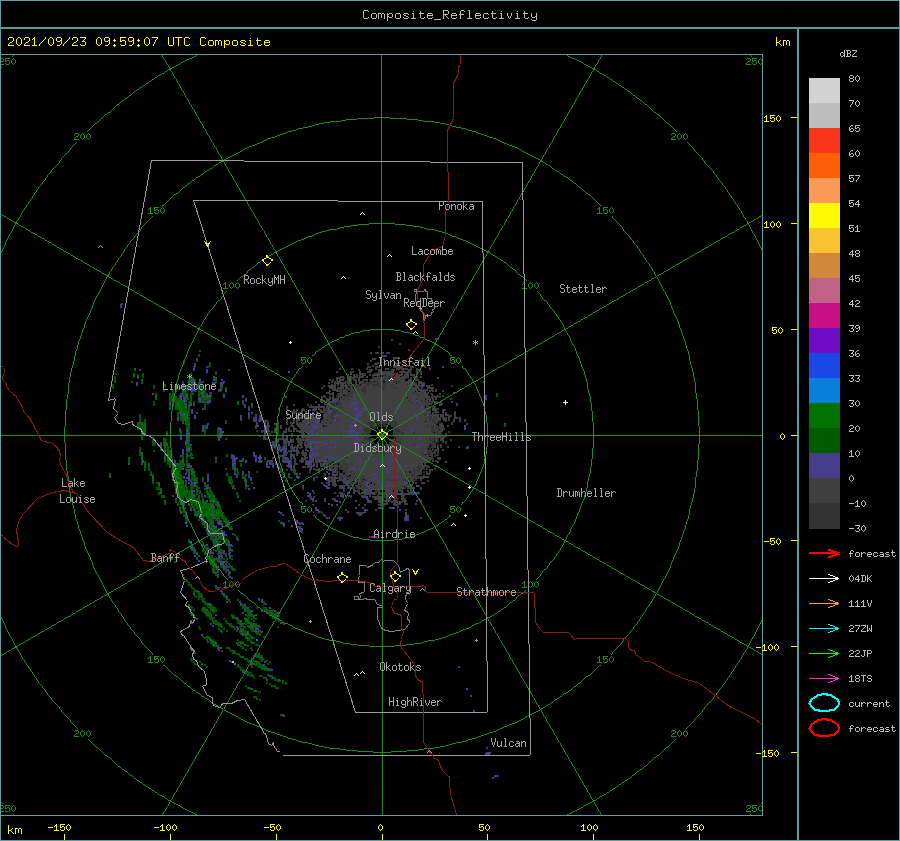Click the white asterisk marker above Limestone
This screenshot has height=841, width=900.
click(189, 377)
